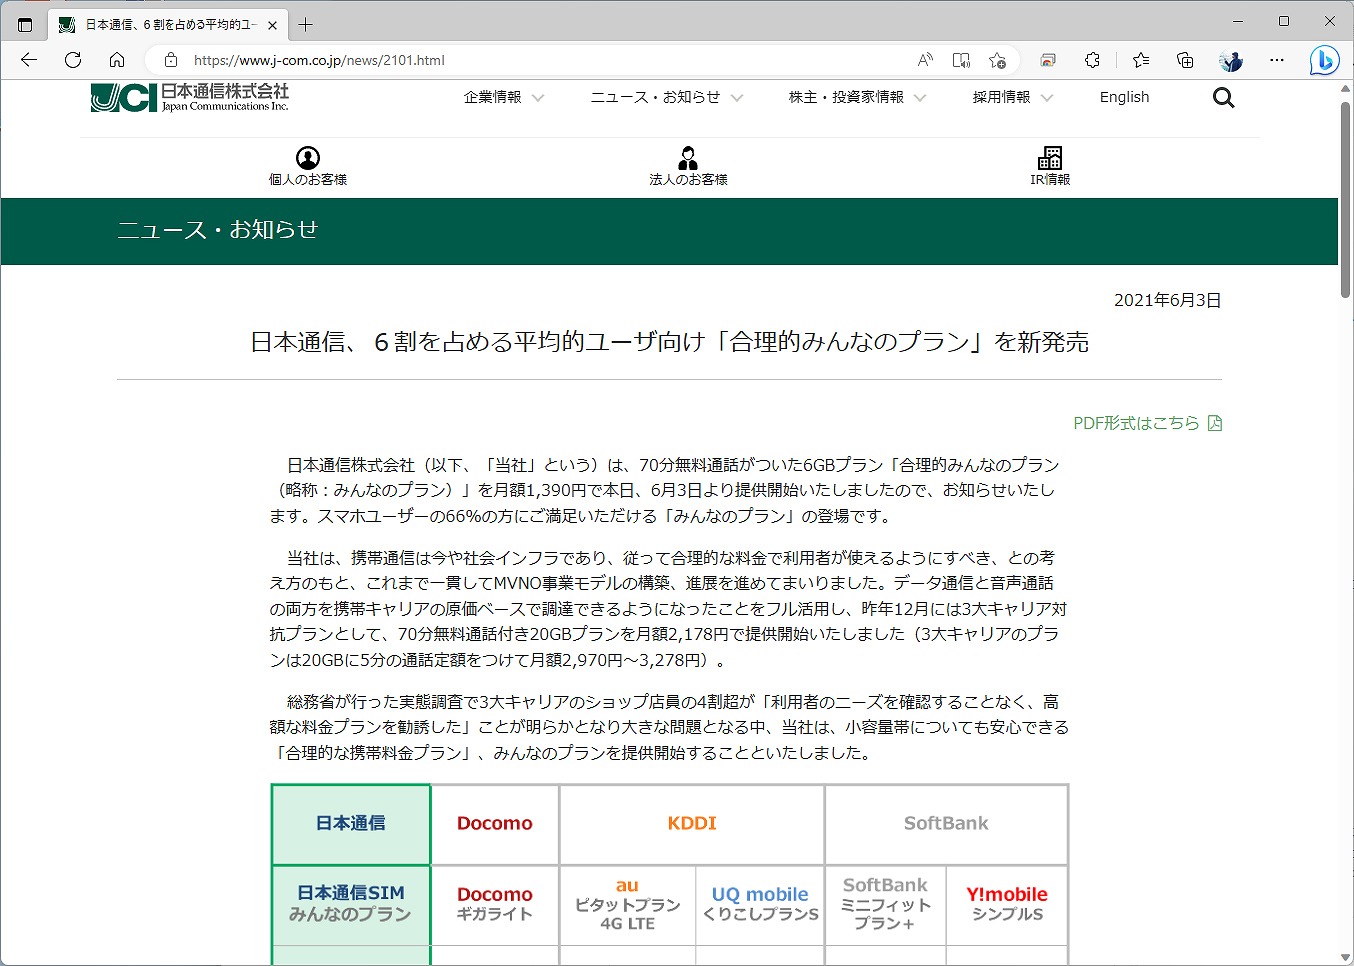Image resolution: width=1354 pixels, height=966 pixels.
Task: Open the 株主・投資家情報 menu
Action: 846,97
